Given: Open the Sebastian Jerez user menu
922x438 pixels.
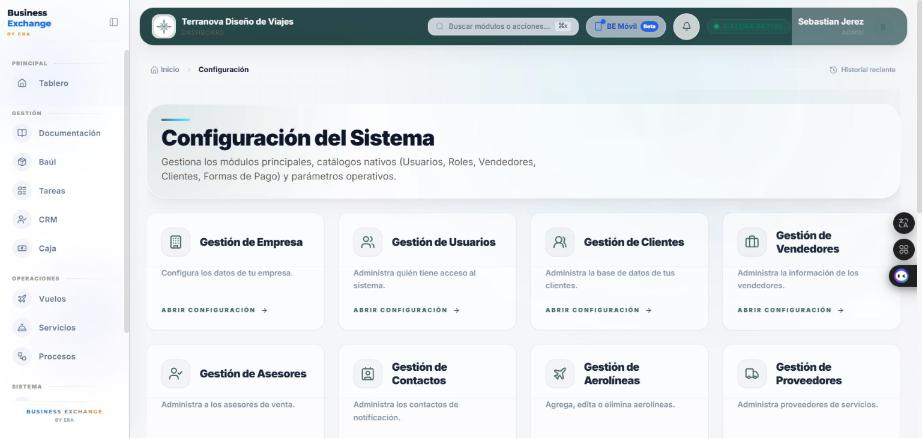Looking at the screenshot, I should point(848,26).
